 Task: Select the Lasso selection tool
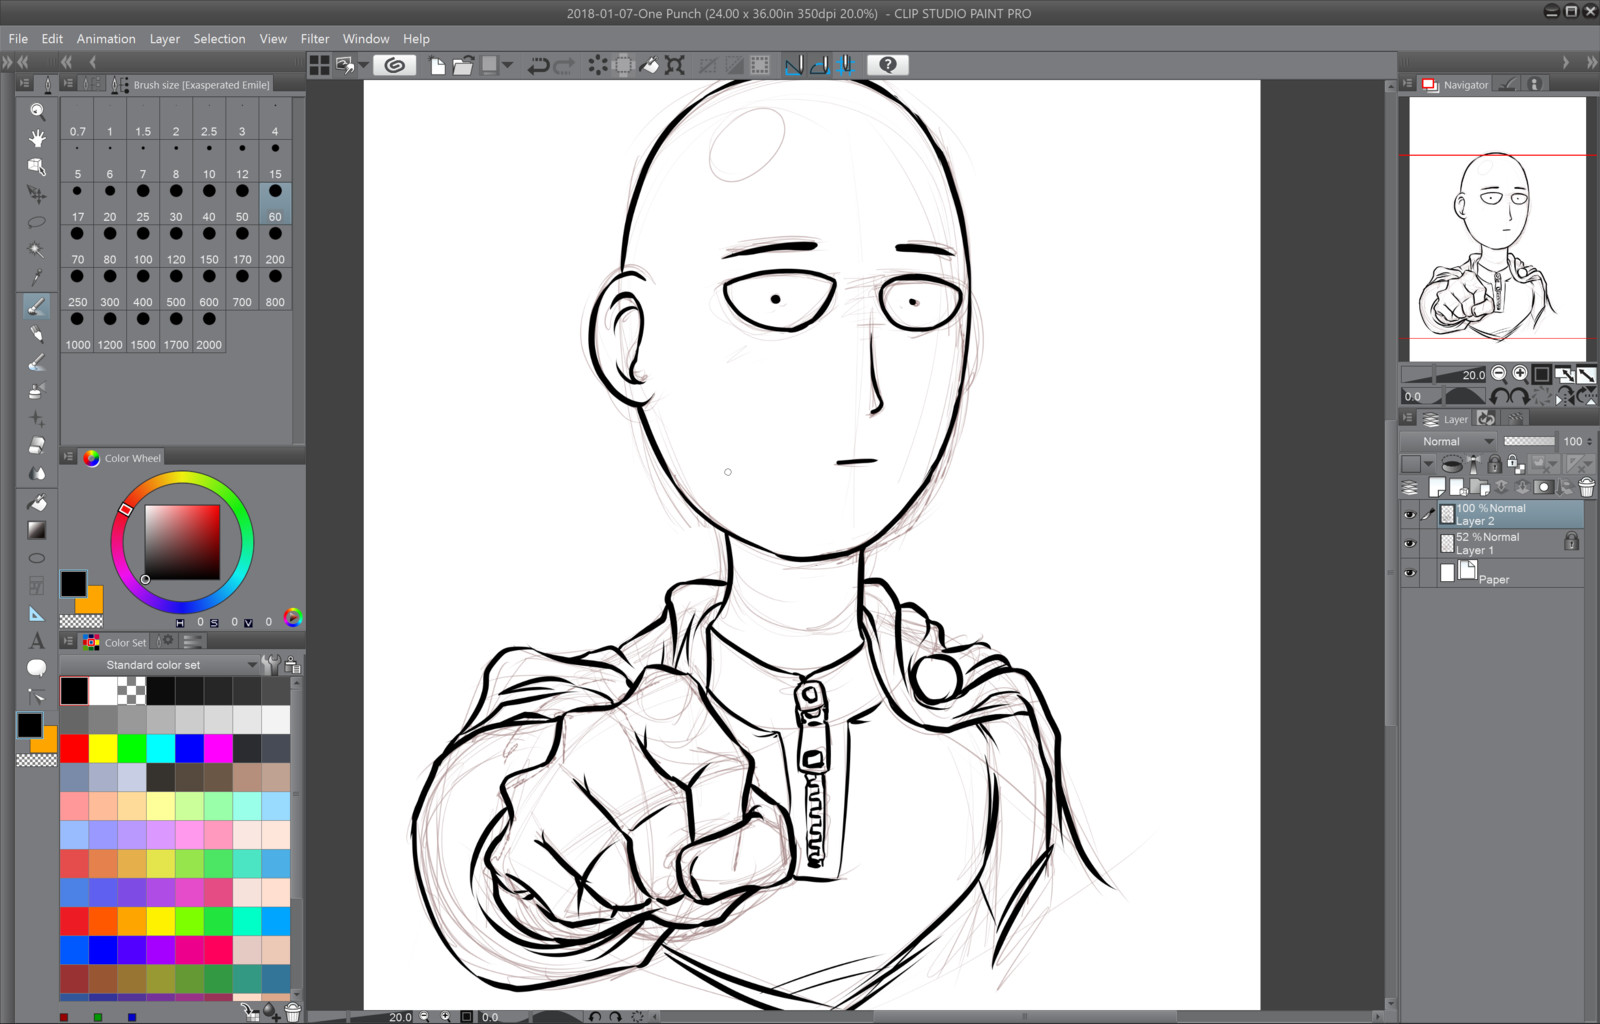coord(37,222)
